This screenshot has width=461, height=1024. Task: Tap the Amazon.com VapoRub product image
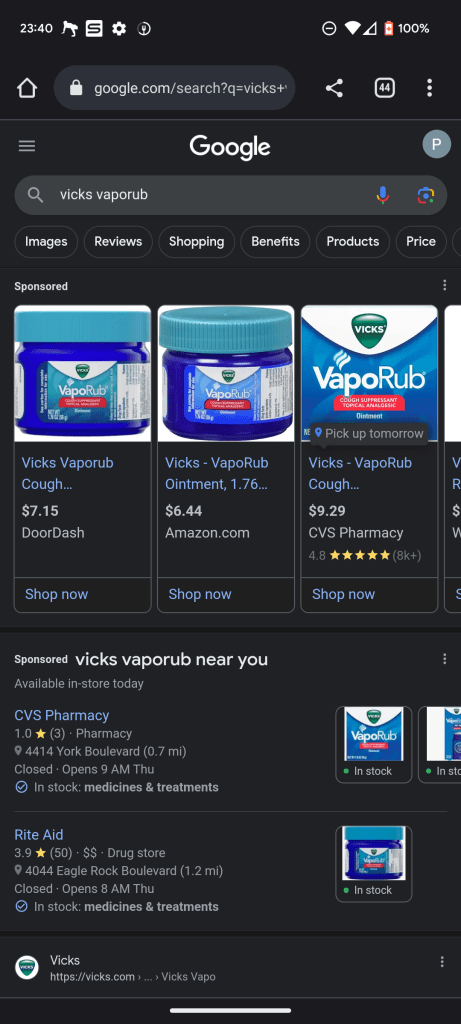(x=226, y=374)
